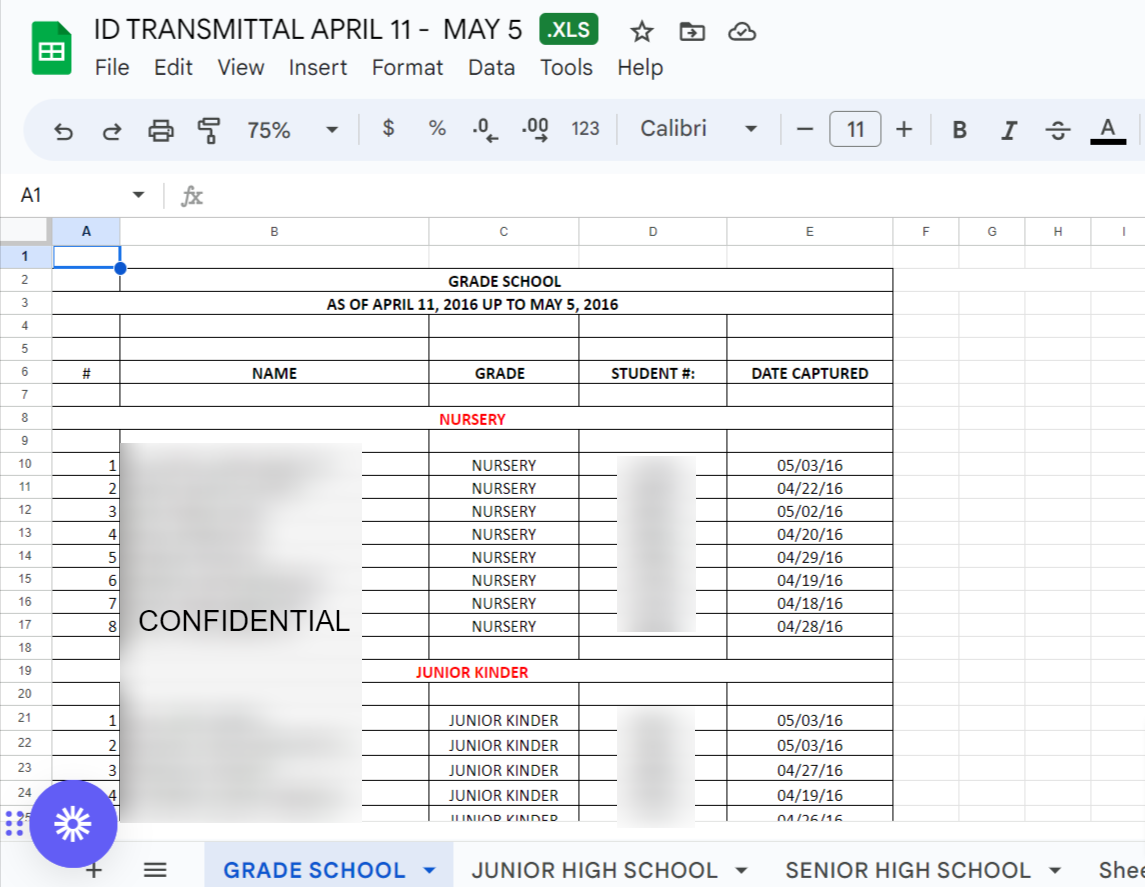This screenshot has height=887, width=1145.
Task: Open the Edit menu
Action: 173,67
